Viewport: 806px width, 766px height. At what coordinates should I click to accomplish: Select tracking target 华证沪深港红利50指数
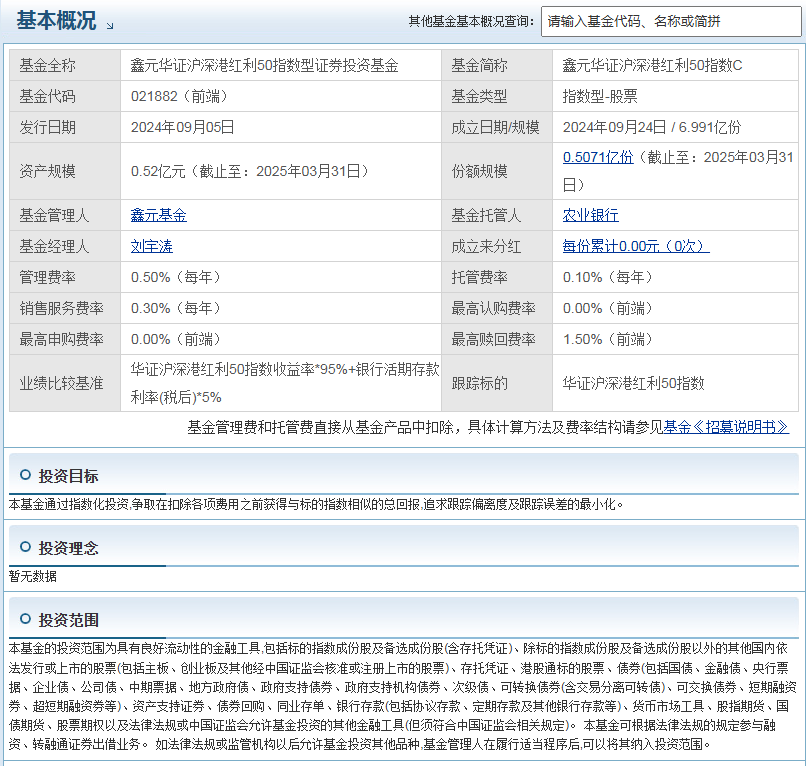[x=633, y=383]
